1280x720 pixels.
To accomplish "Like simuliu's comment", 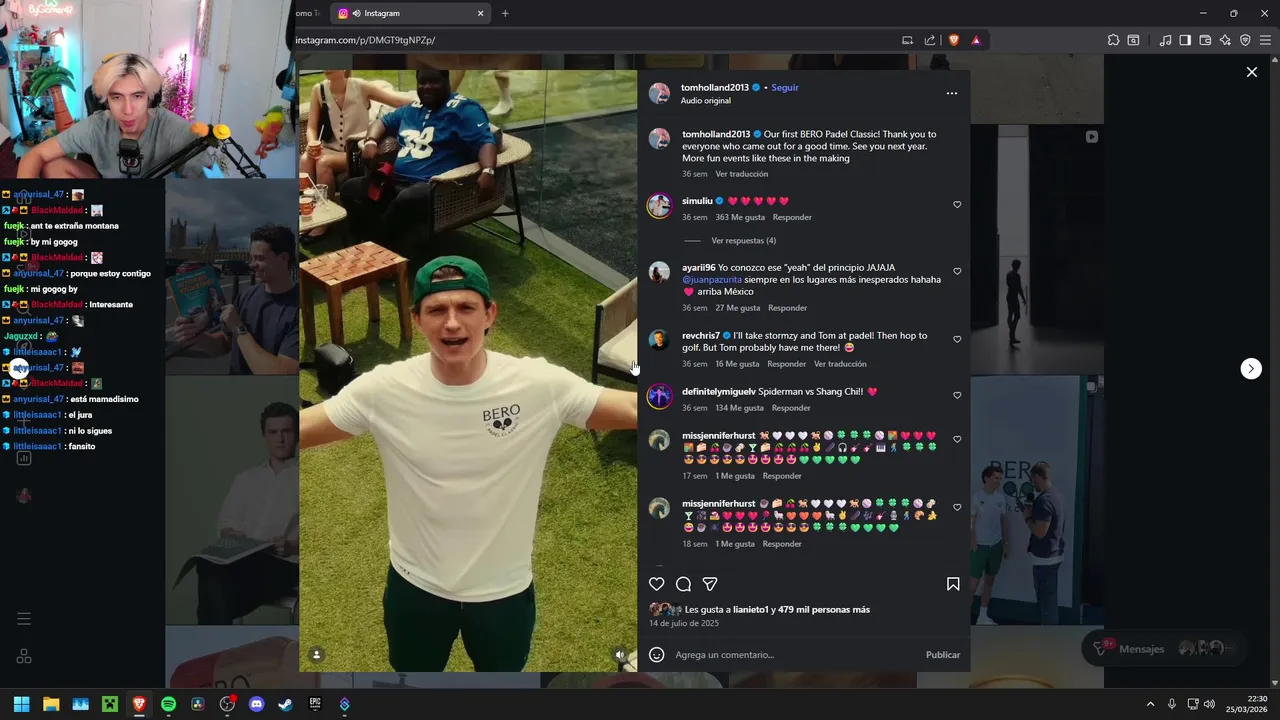I will (x=957, y=205).
